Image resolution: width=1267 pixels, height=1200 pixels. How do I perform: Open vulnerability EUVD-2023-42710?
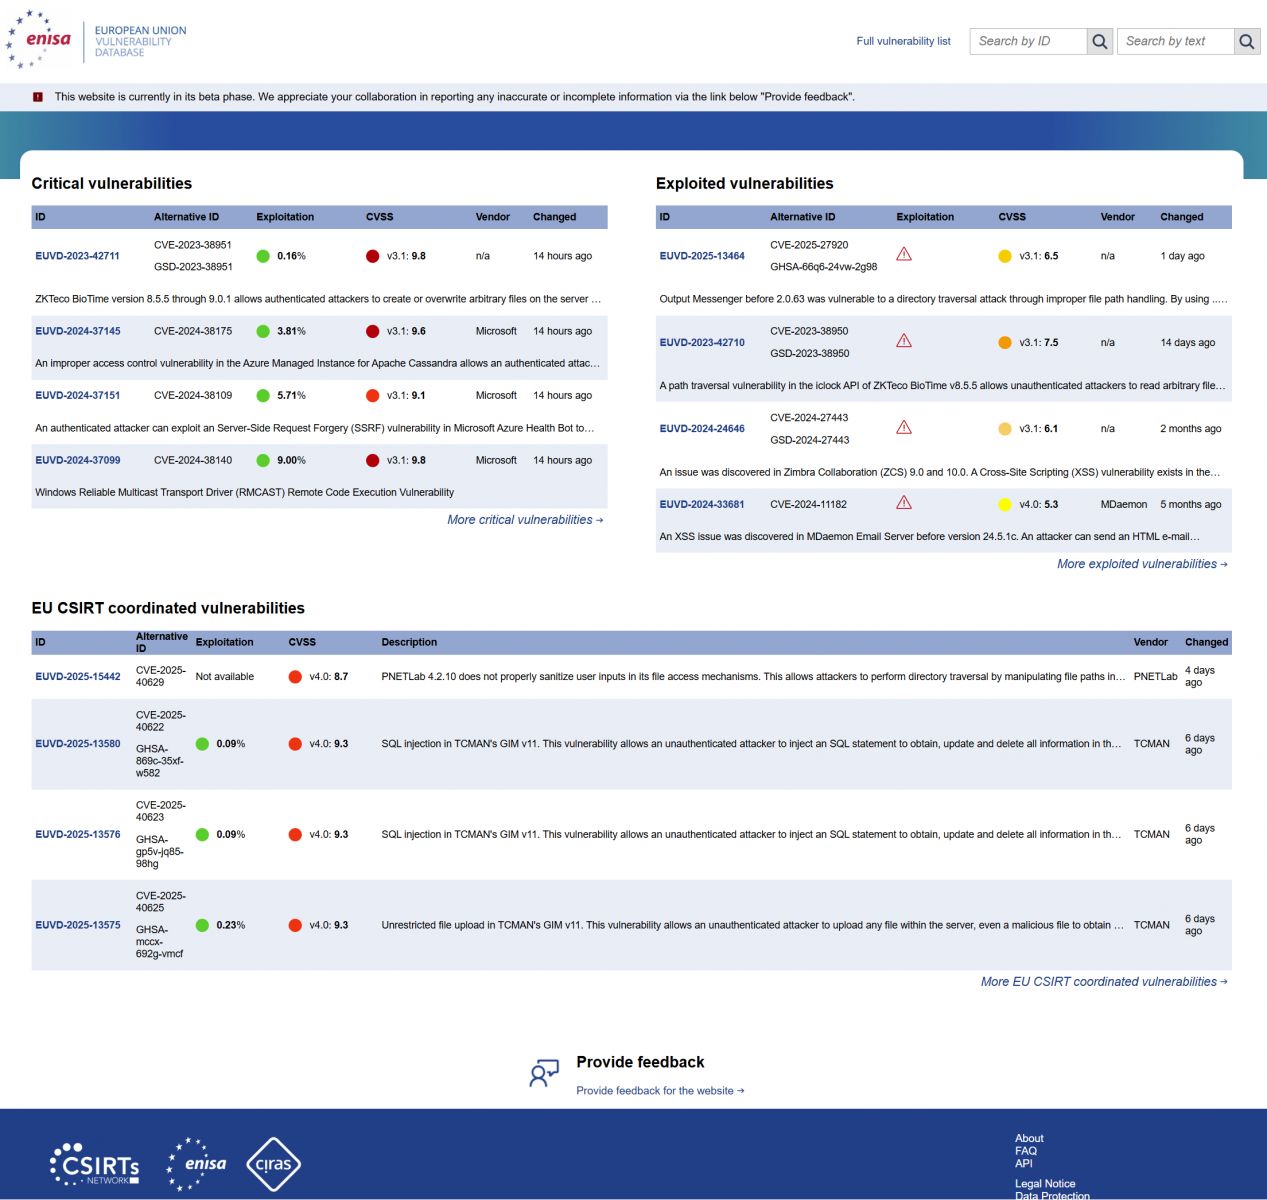click(x=702, y=343)
